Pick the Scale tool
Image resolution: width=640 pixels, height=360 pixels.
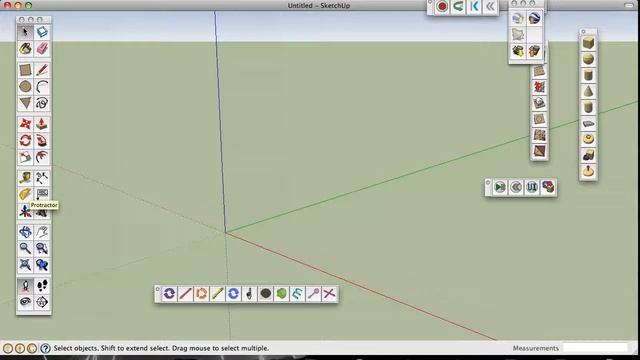pos(25,157)
